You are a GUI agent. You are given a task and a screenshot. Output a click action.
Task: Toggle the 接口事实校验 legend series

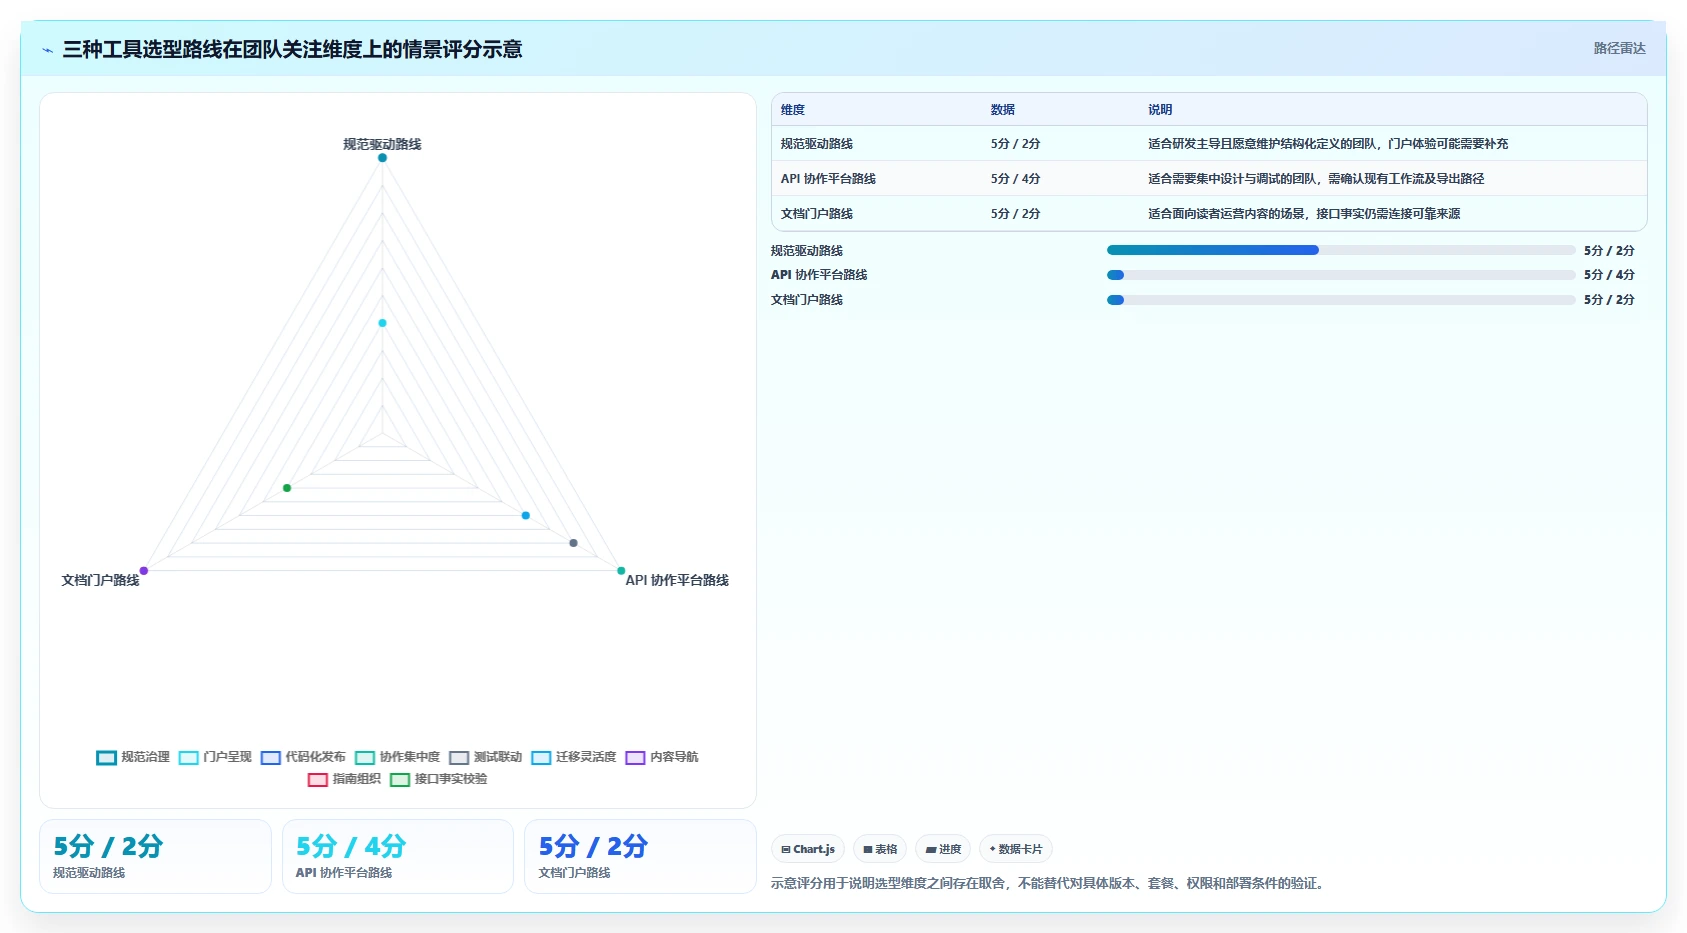[438, 779]
